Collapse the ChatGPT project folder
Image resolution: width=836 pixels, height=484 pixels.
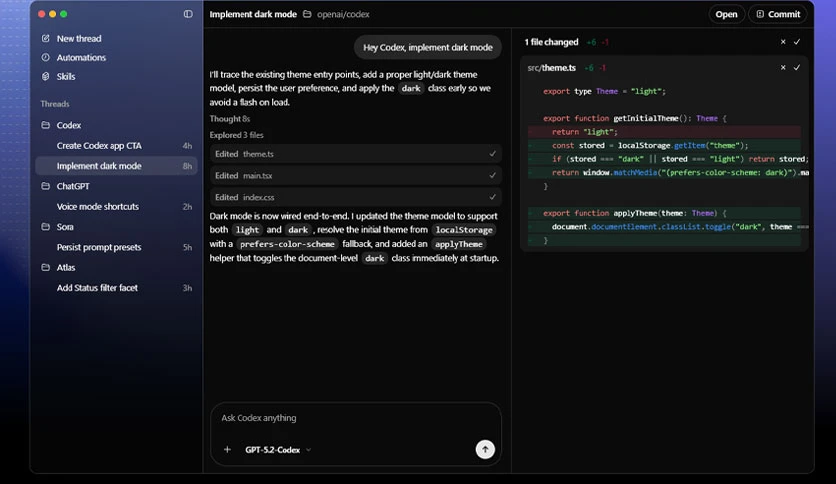click(73, 186)
